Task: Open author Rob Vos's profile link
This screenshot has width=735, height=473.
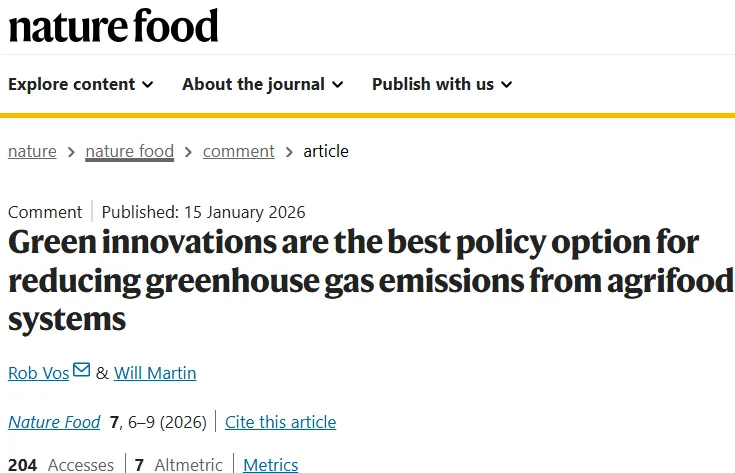Action: 38,373
